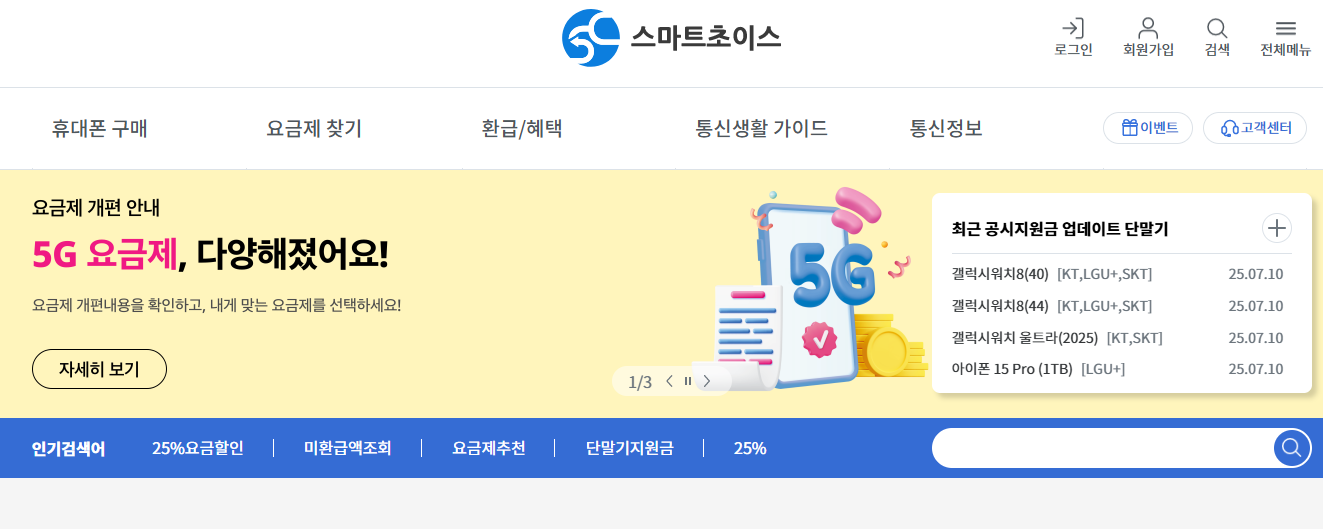This screenshot has width=1323, height=529.
Task: Open the 환급/혜택 menu
Action: pyautogui.click(x=522, y=128)
